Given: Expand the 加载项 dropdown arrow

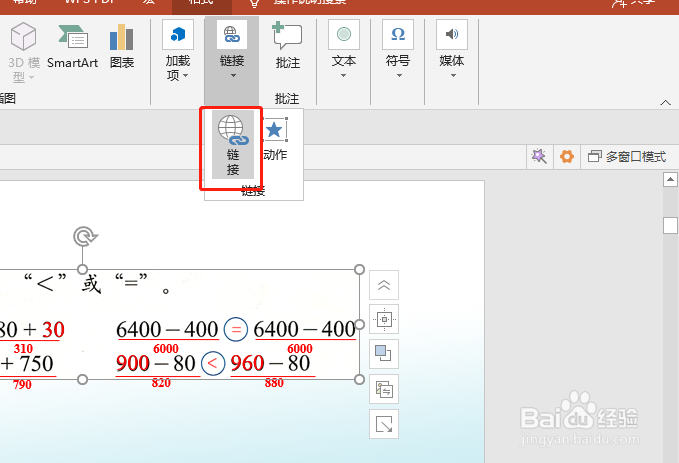Looking at the screenshot, I should 186,75.
